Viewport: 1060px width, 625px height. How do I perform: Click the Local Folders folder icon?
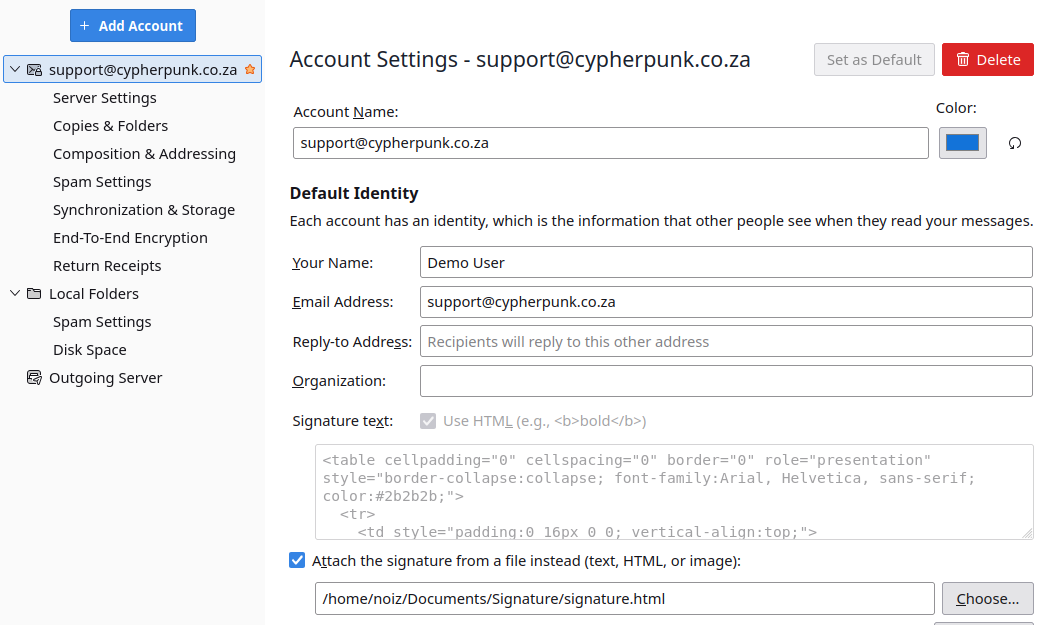pyautogui.click(x=34, y=293)
